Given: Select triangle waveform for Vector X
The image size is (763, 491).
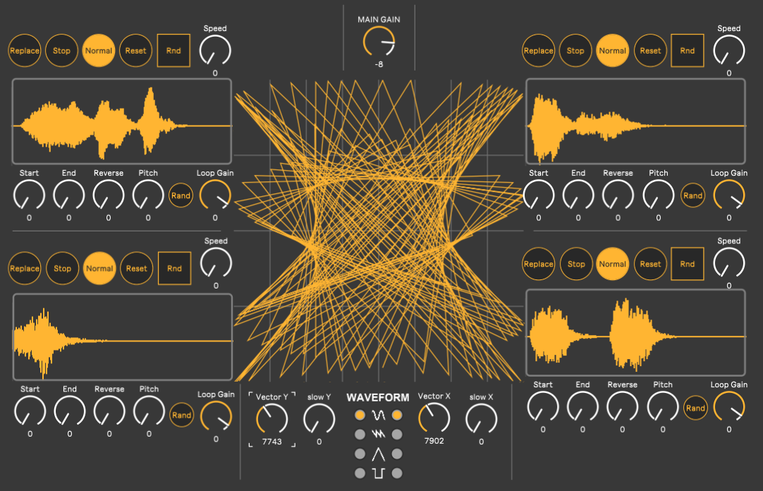Looking at the screenshot, I should tap(397, 454).
